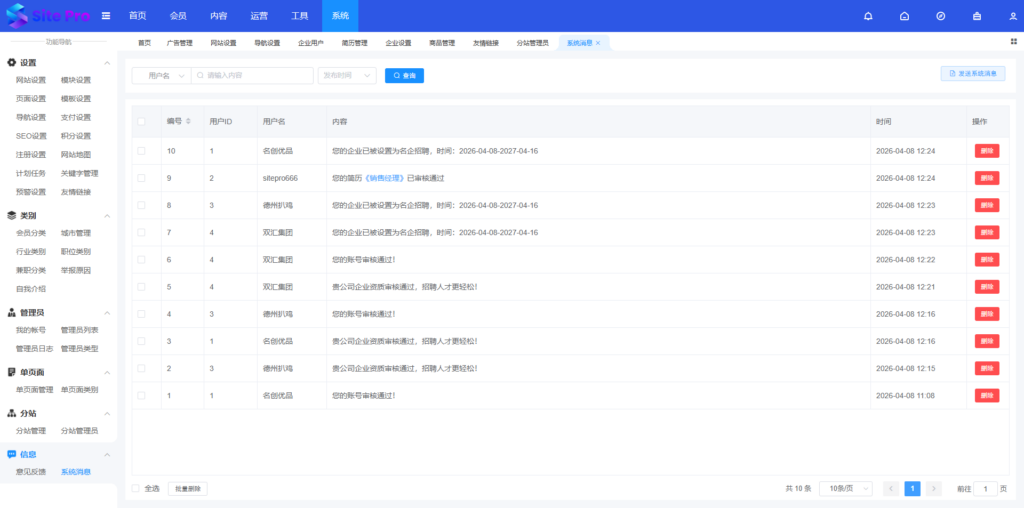Collapse the 信息 section chevron
Screen dimensions: 1024x508
click(x=107, y=454)
